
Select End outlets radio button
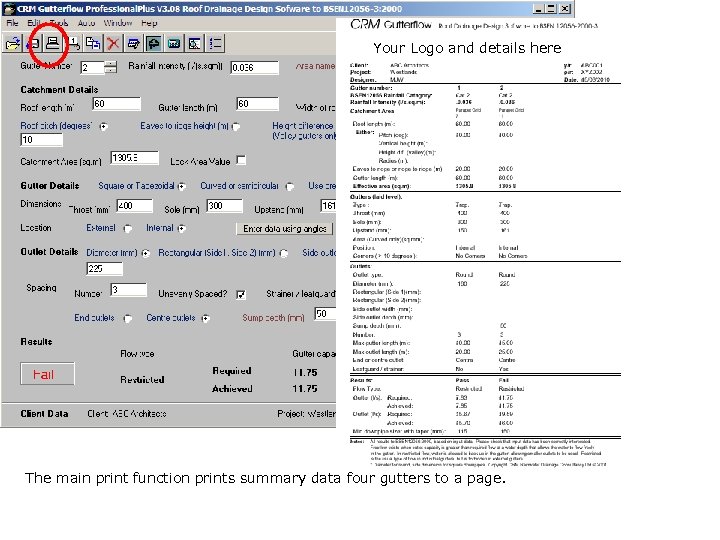pyautogui.click(x=128, y=318)
